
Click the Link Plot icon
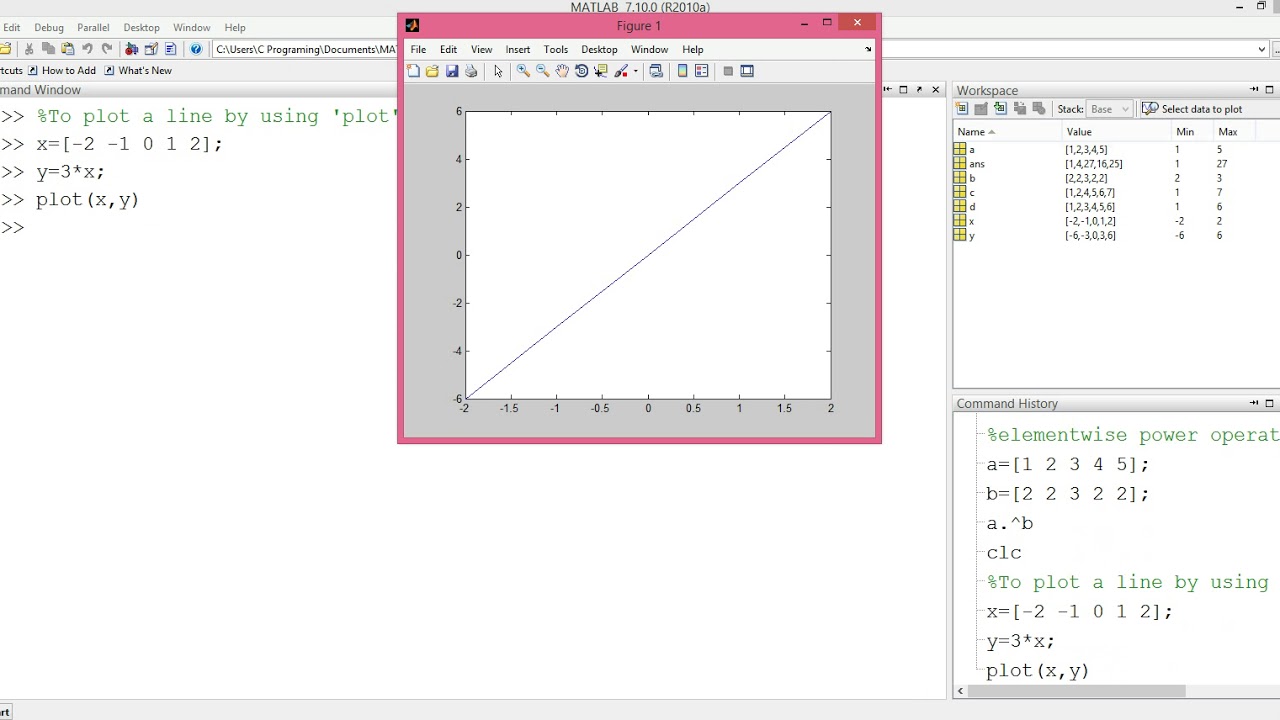pyautogui.click(x=656, y=71)
